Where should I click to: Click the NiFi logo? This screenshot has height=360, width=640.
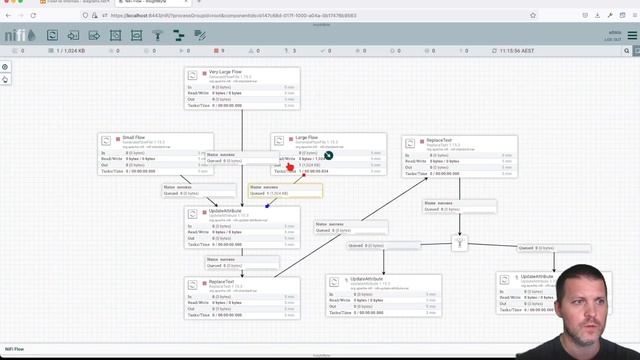(20, 36)
